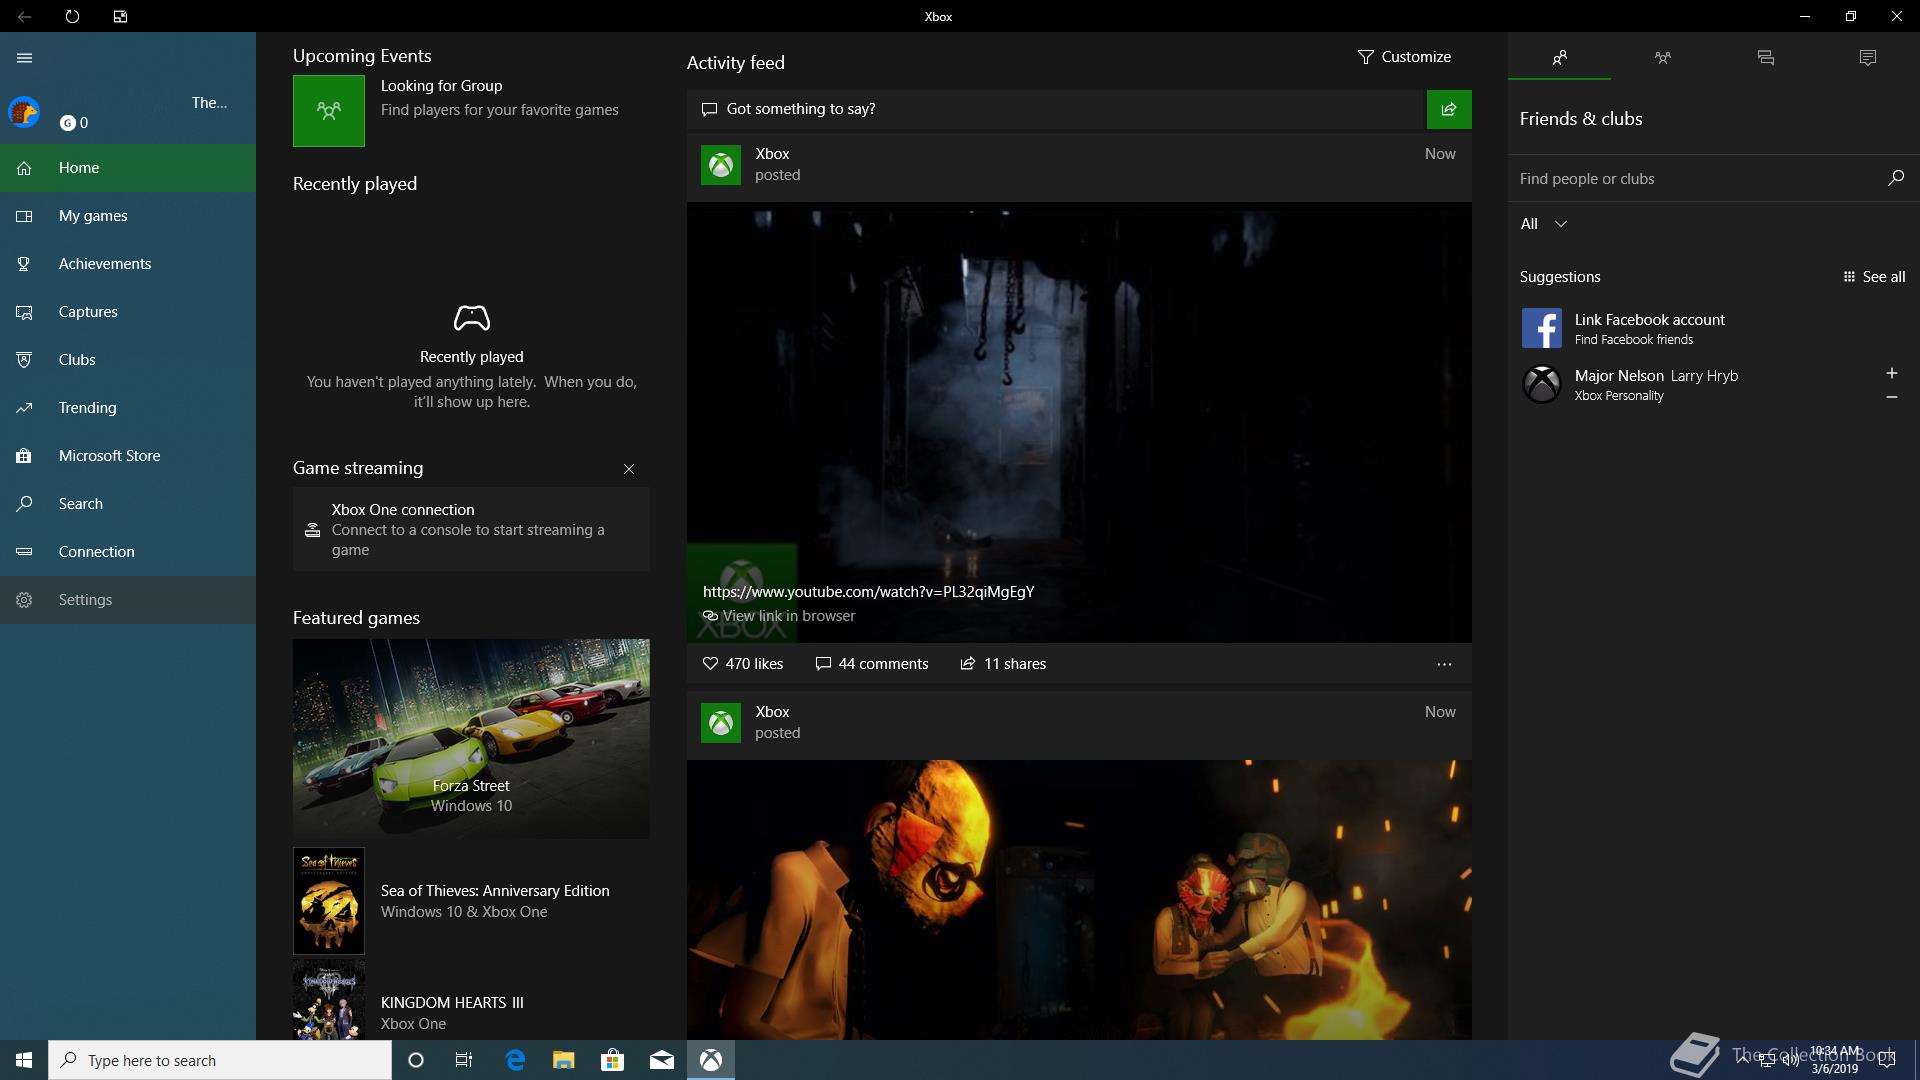Add Major Nelson with plus icon

(1891, 373)
